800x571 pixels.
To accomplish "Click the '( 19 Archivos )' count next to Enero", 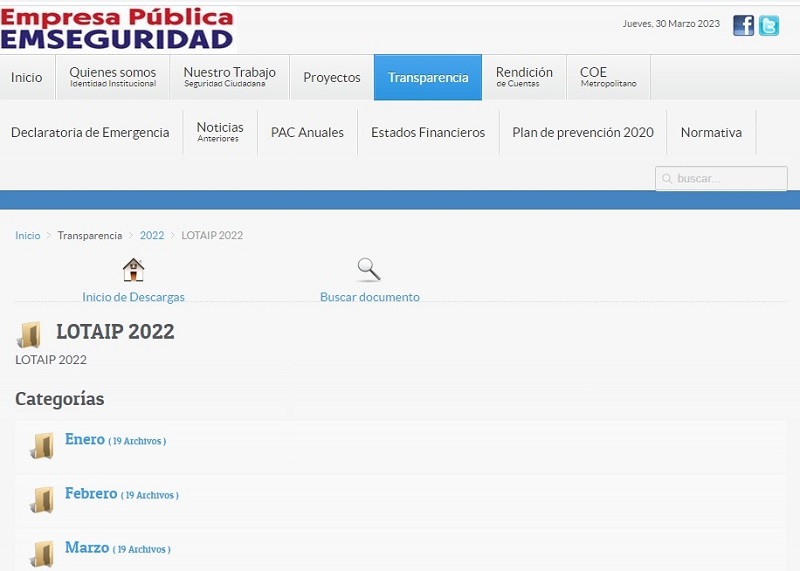I will (x=137, y=441).
